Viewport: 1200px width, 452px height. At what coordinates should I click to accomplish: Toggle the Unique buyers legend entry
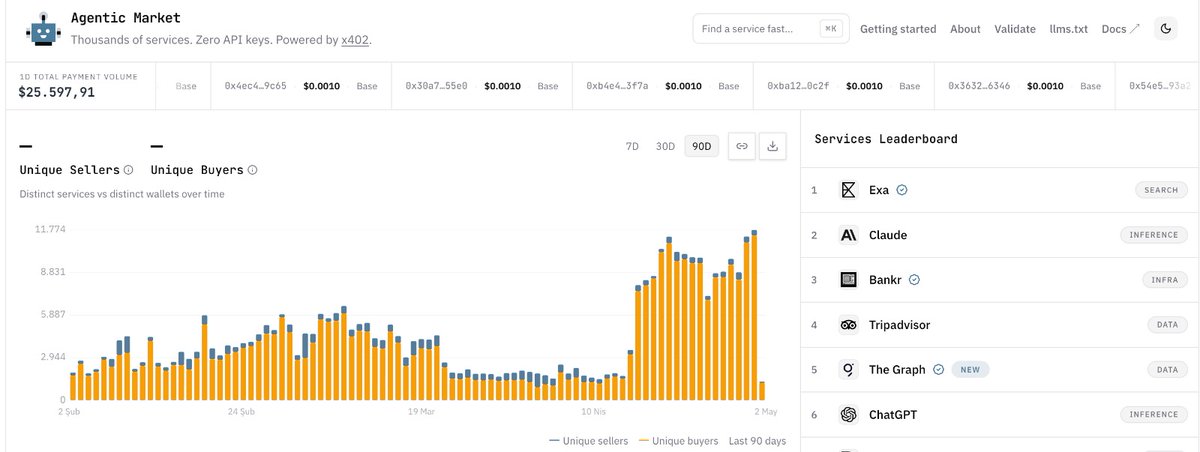pyautogui.click(x=677, y=440)
